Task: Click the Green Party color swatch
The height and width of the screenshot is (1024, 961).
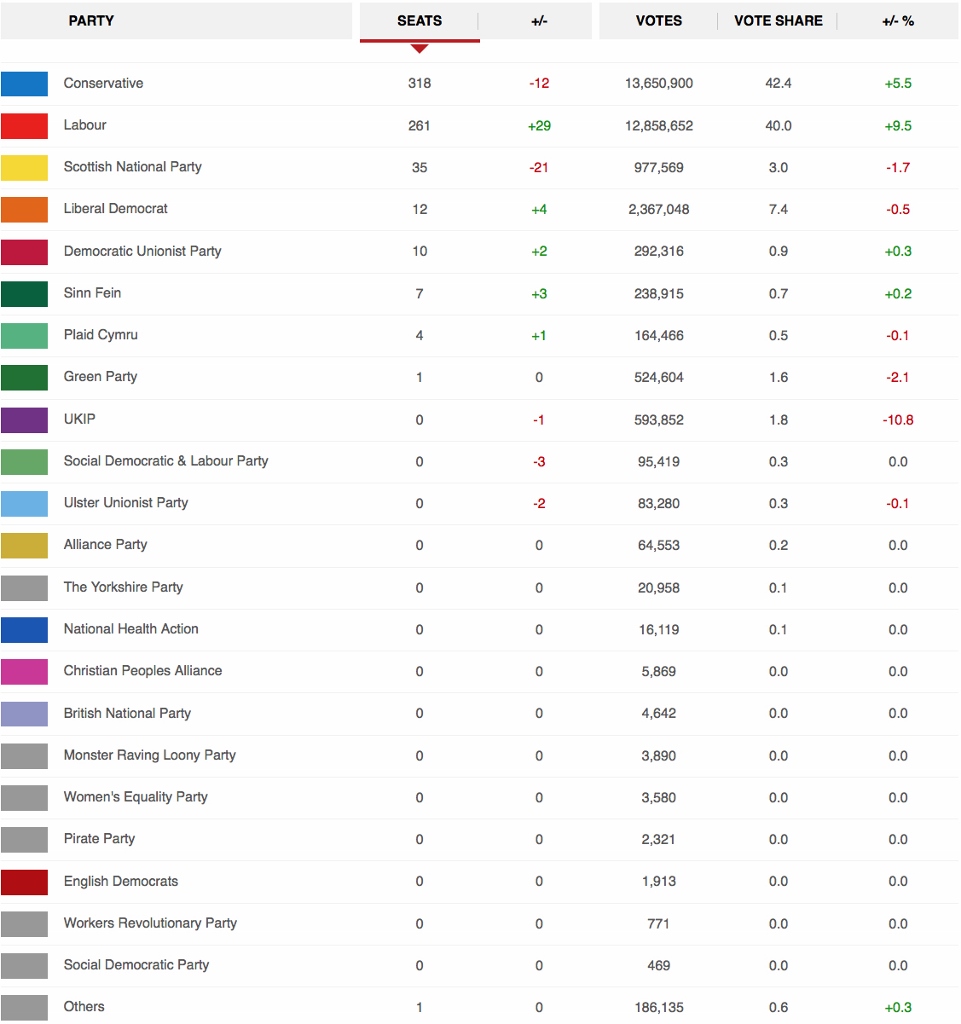Action: pyautogui.click(x=24, y=377)
